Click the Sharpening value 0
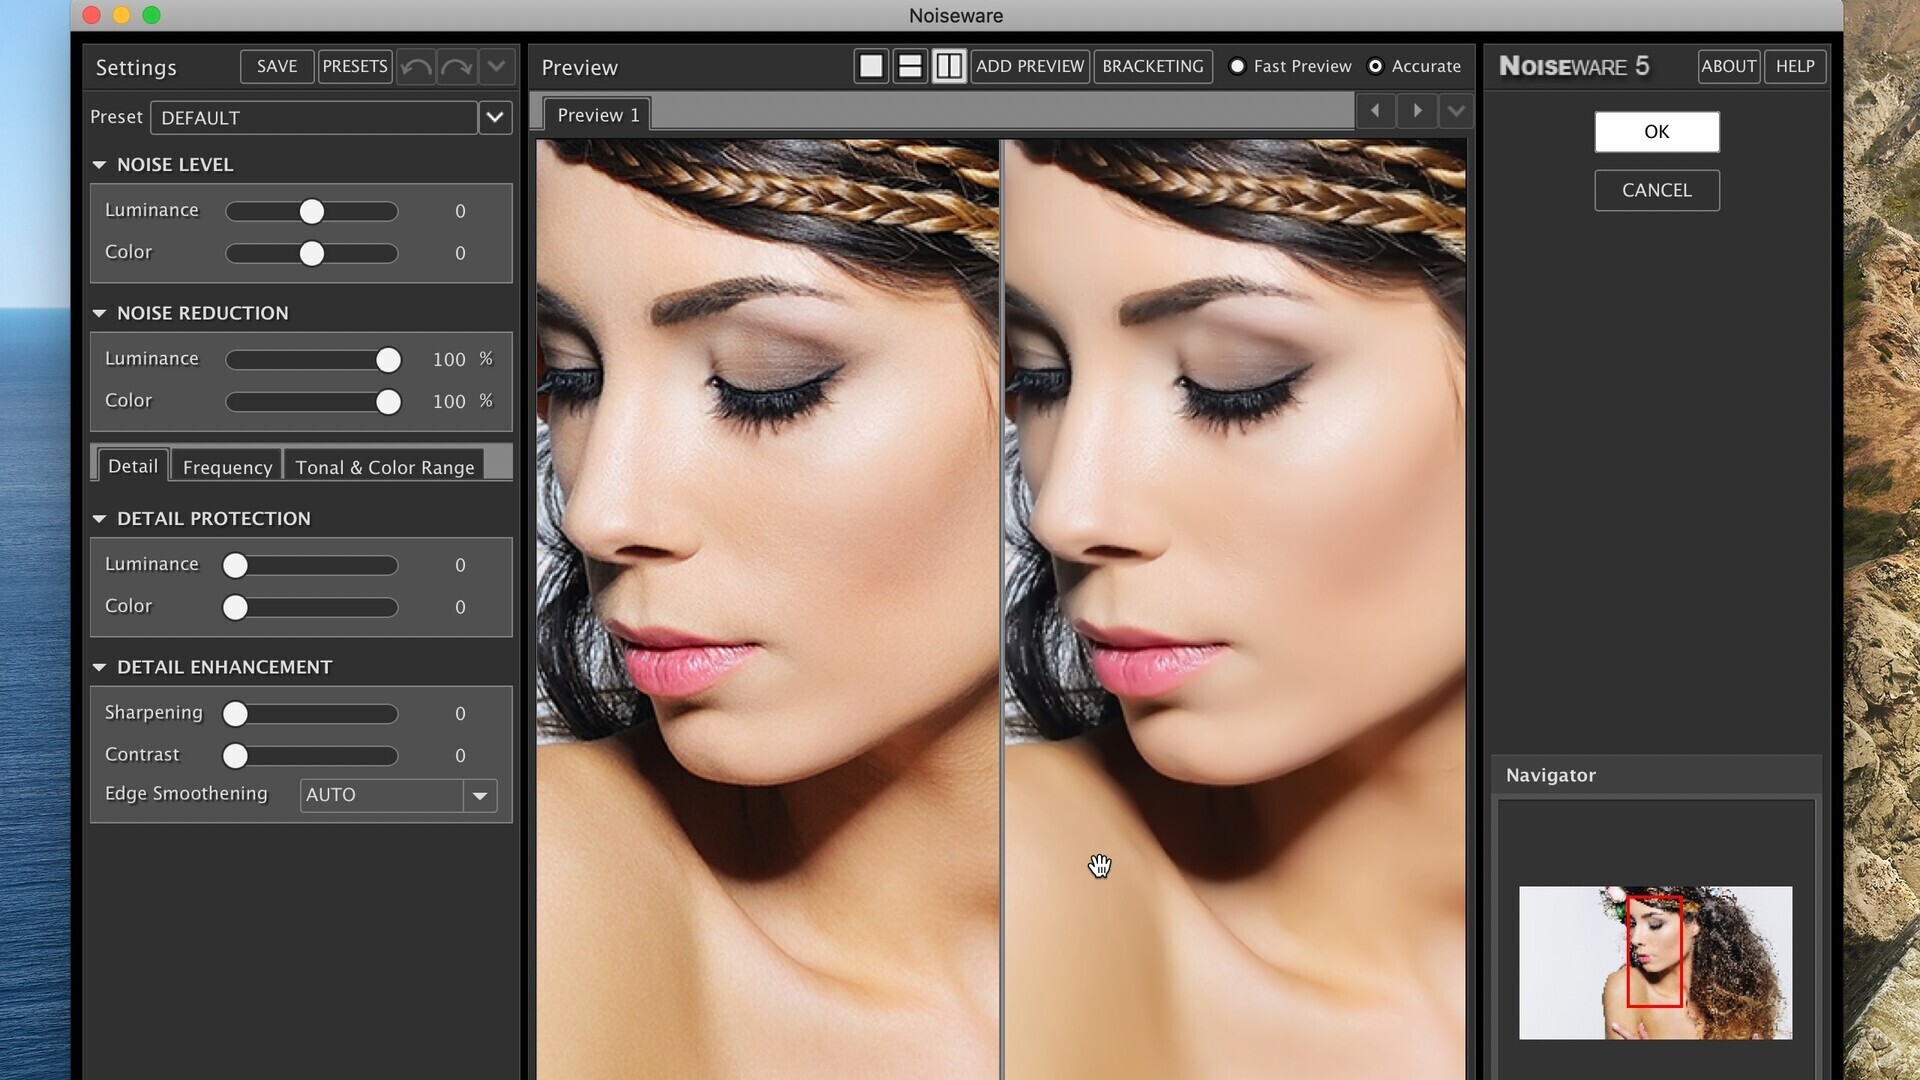Screen dimensions: 1920x1080 (460, 713)
